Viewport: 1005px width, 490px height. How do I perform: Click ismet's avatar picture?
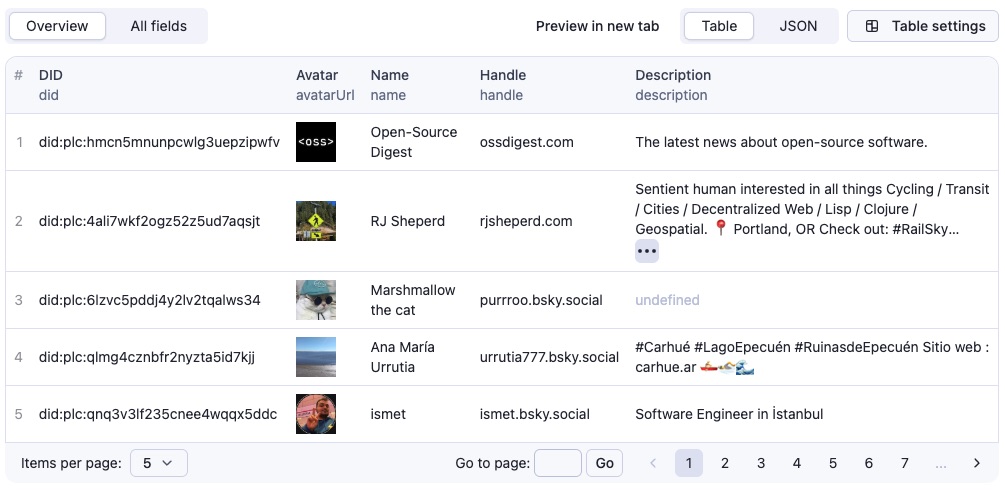(x=316, y=414)
